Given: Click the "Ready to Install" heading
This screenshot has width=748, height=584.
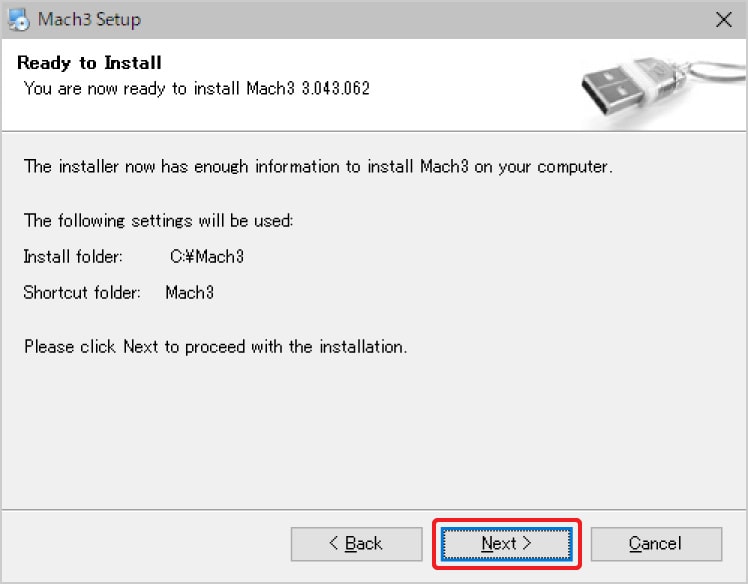Looking at the screenshot, I should 90,64.
